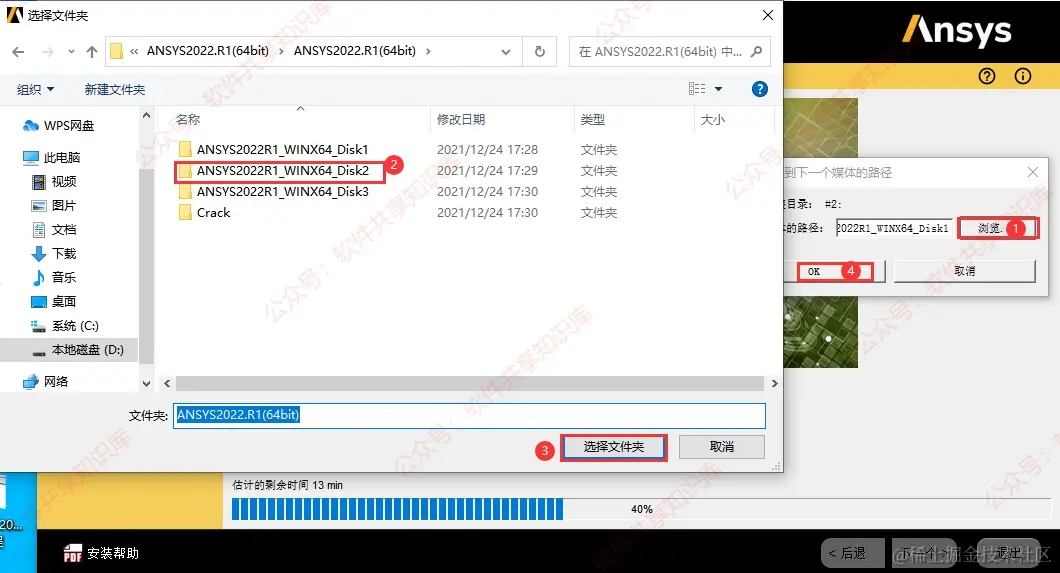Click 取消 in folder dialog
This screenshot has height=573, width=1060.
pyautogui.click(x=722, y=447)
